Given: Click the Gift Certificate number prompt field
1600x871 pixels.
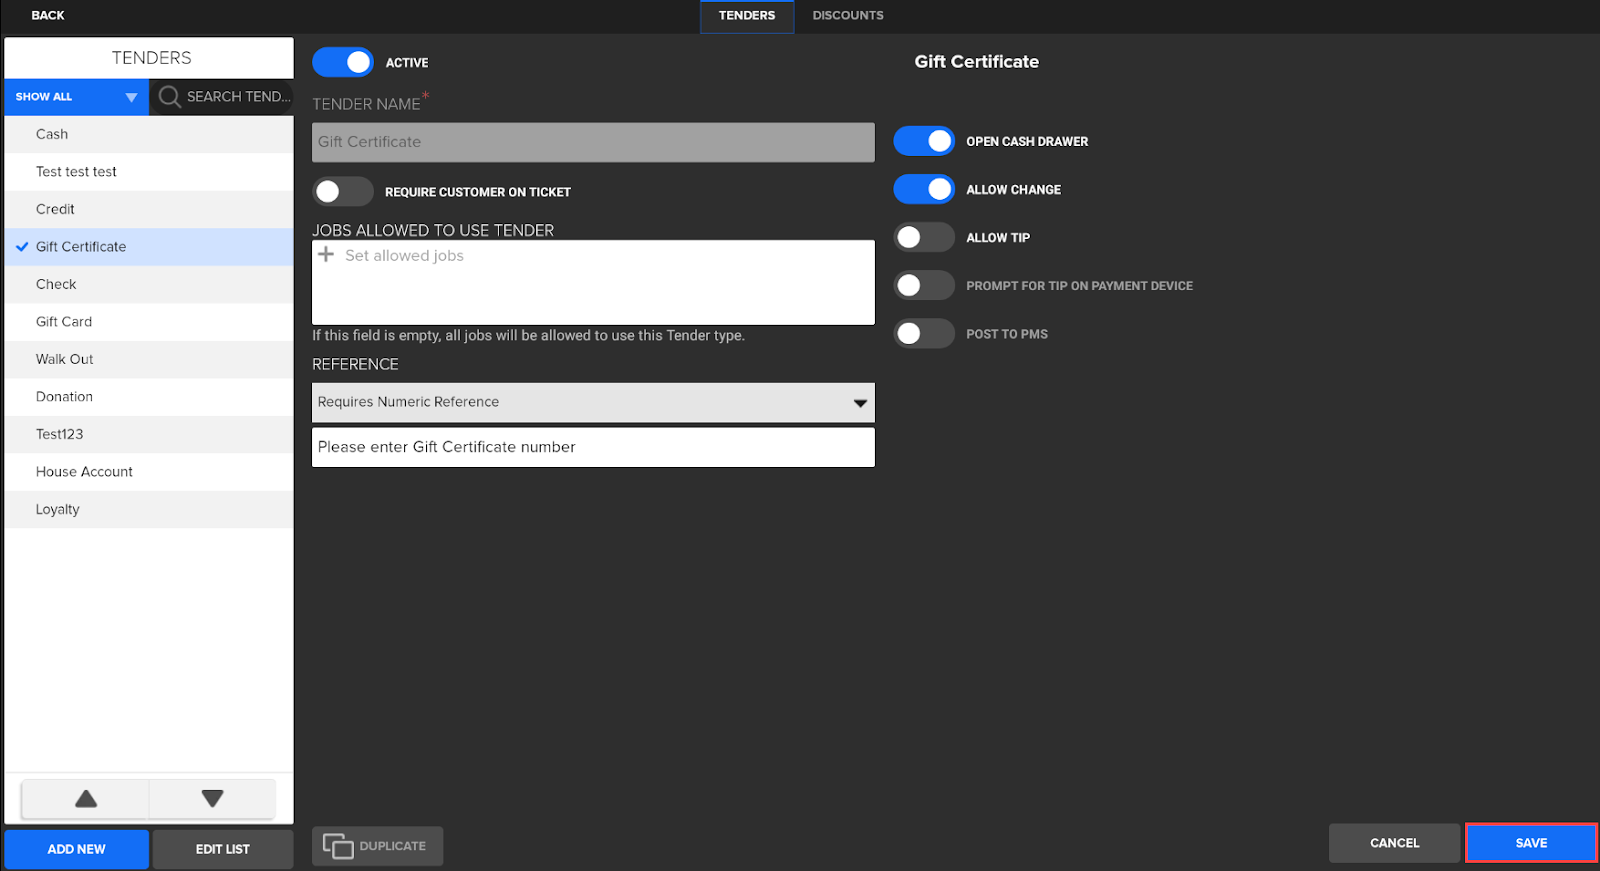Looking at the screenshot, I should (x=593, y=447).
